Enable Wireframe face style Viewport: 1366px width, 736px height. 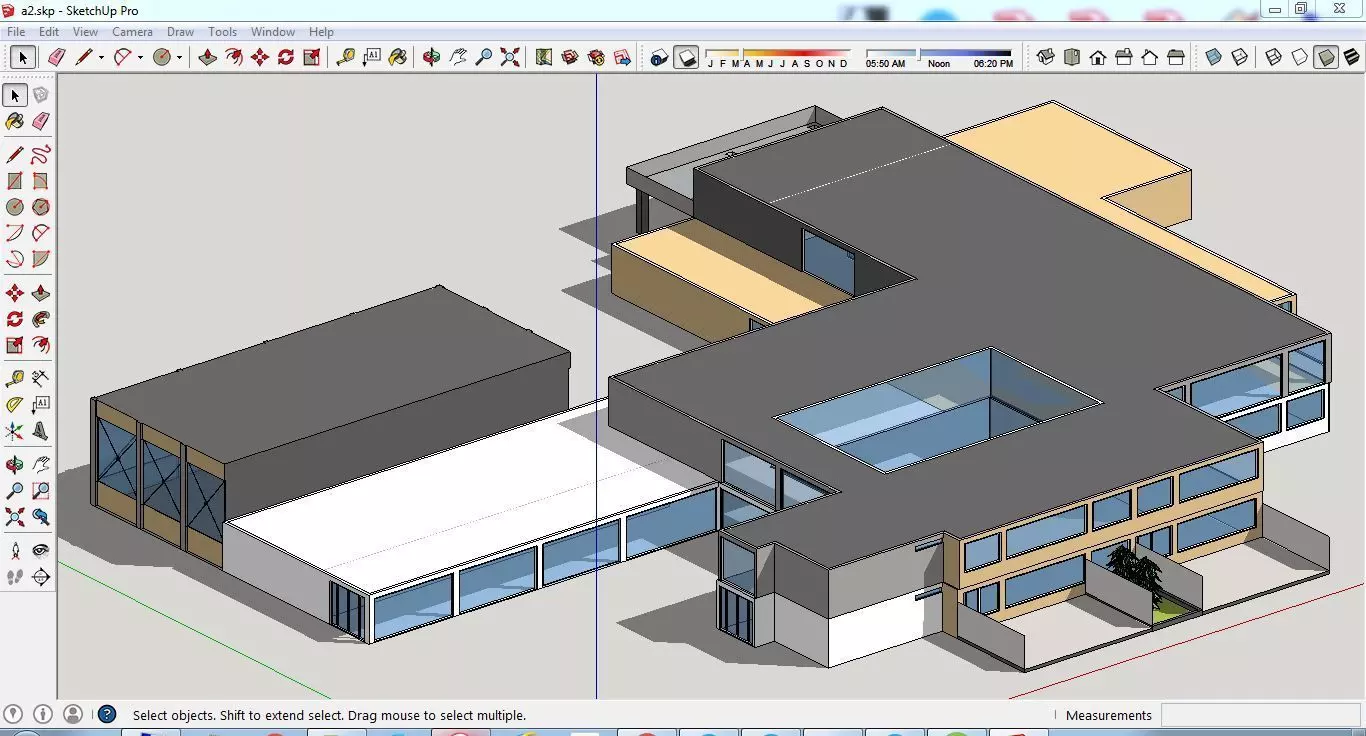1273,57
